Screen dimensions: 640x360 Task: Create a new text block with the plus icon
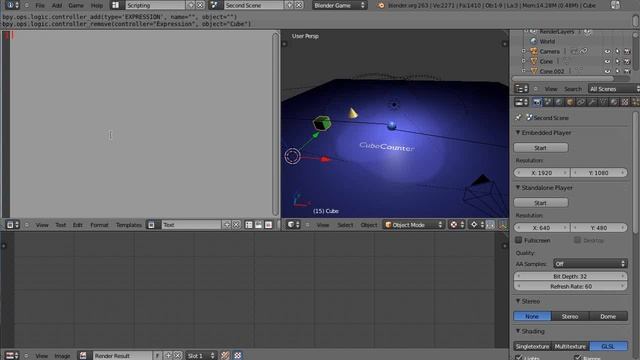(227, 225)
